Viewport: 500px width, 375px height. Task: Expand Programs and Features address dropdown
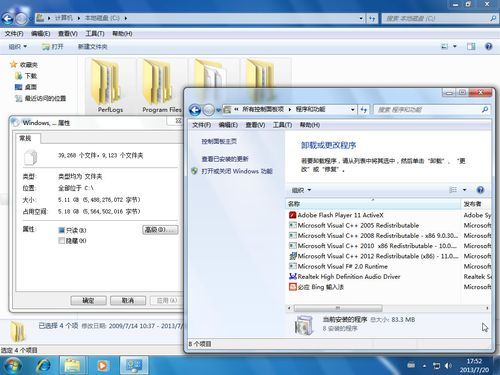353,109
